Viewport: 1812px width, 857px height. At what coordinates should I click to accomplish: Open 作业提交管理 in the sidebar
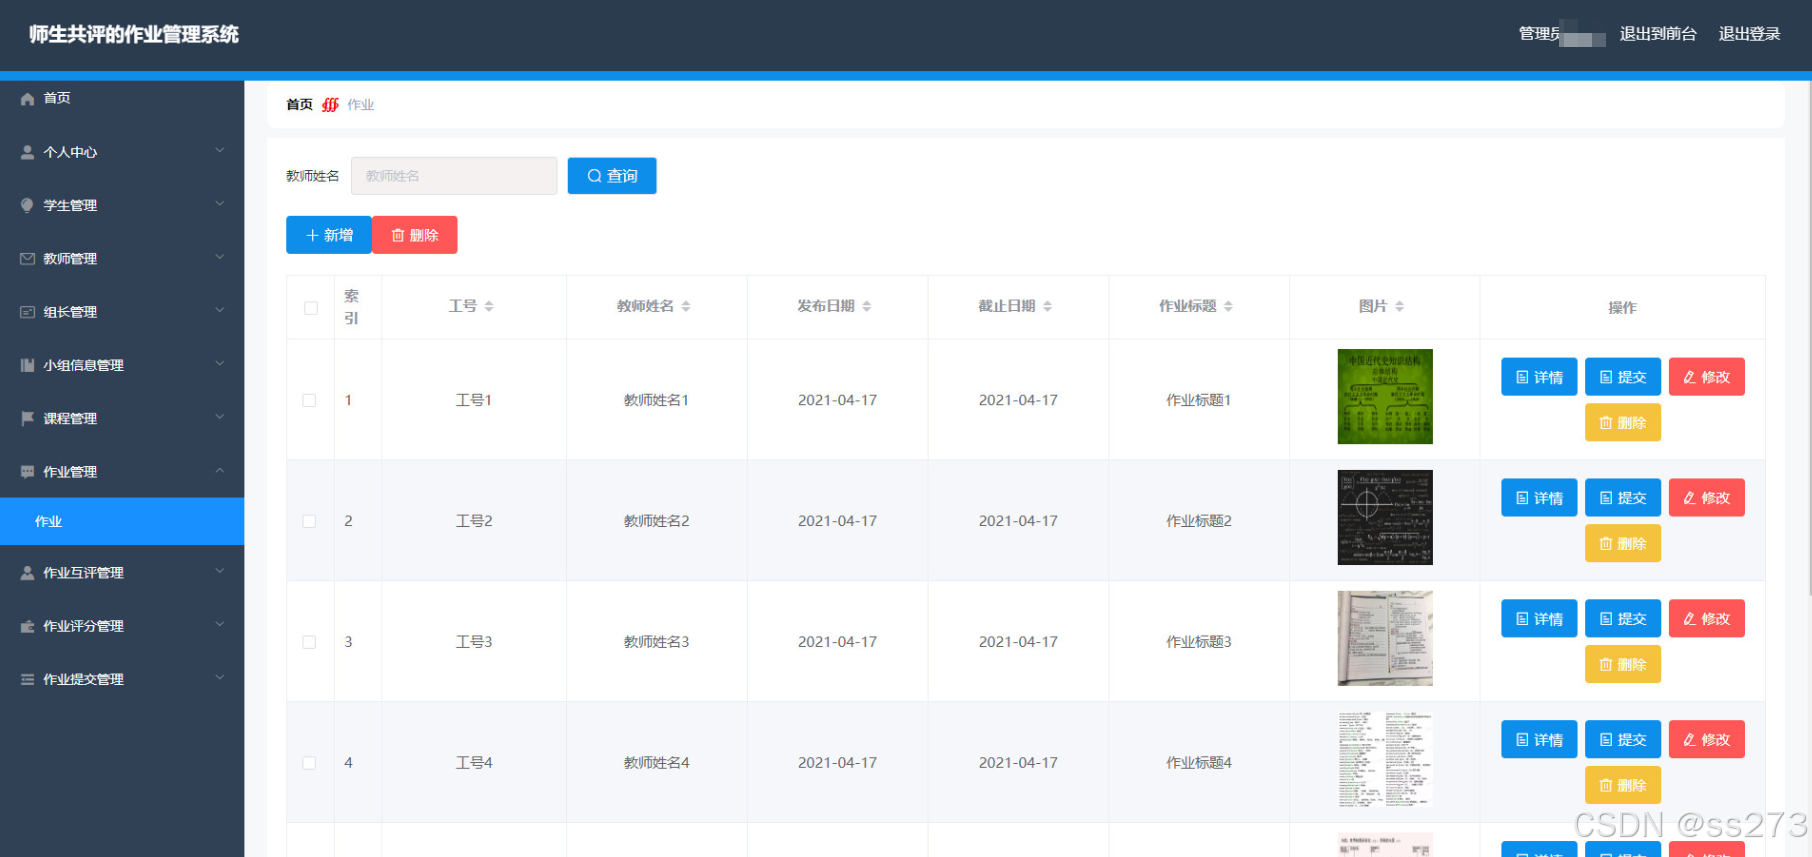pos(122,679)
